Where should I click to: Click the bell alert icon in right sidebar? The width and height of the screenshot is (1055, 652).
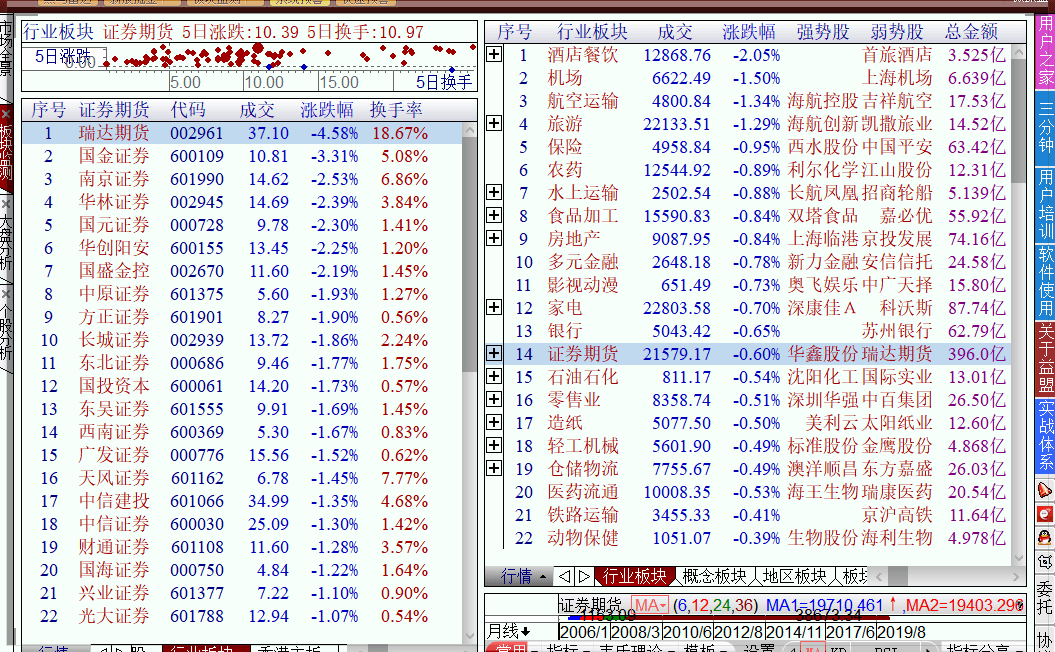(1045, 490)
